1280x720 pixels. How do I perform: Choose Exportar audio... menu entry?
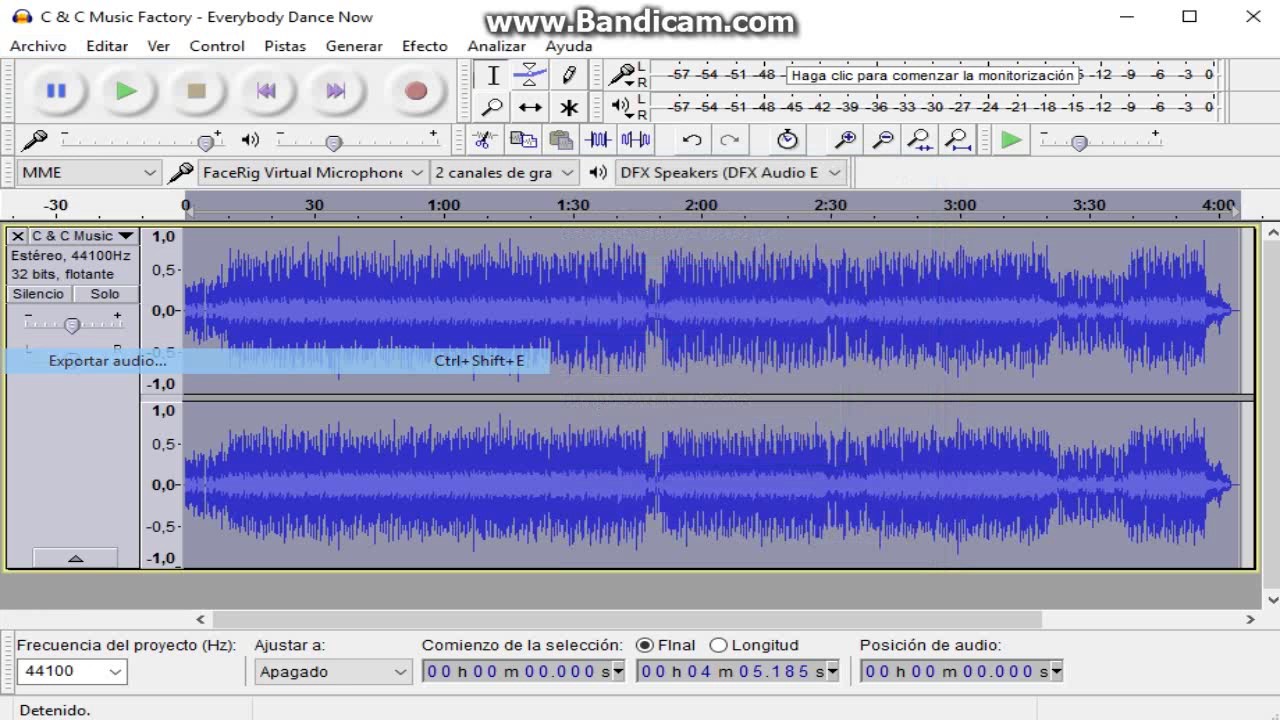(277, 361)
